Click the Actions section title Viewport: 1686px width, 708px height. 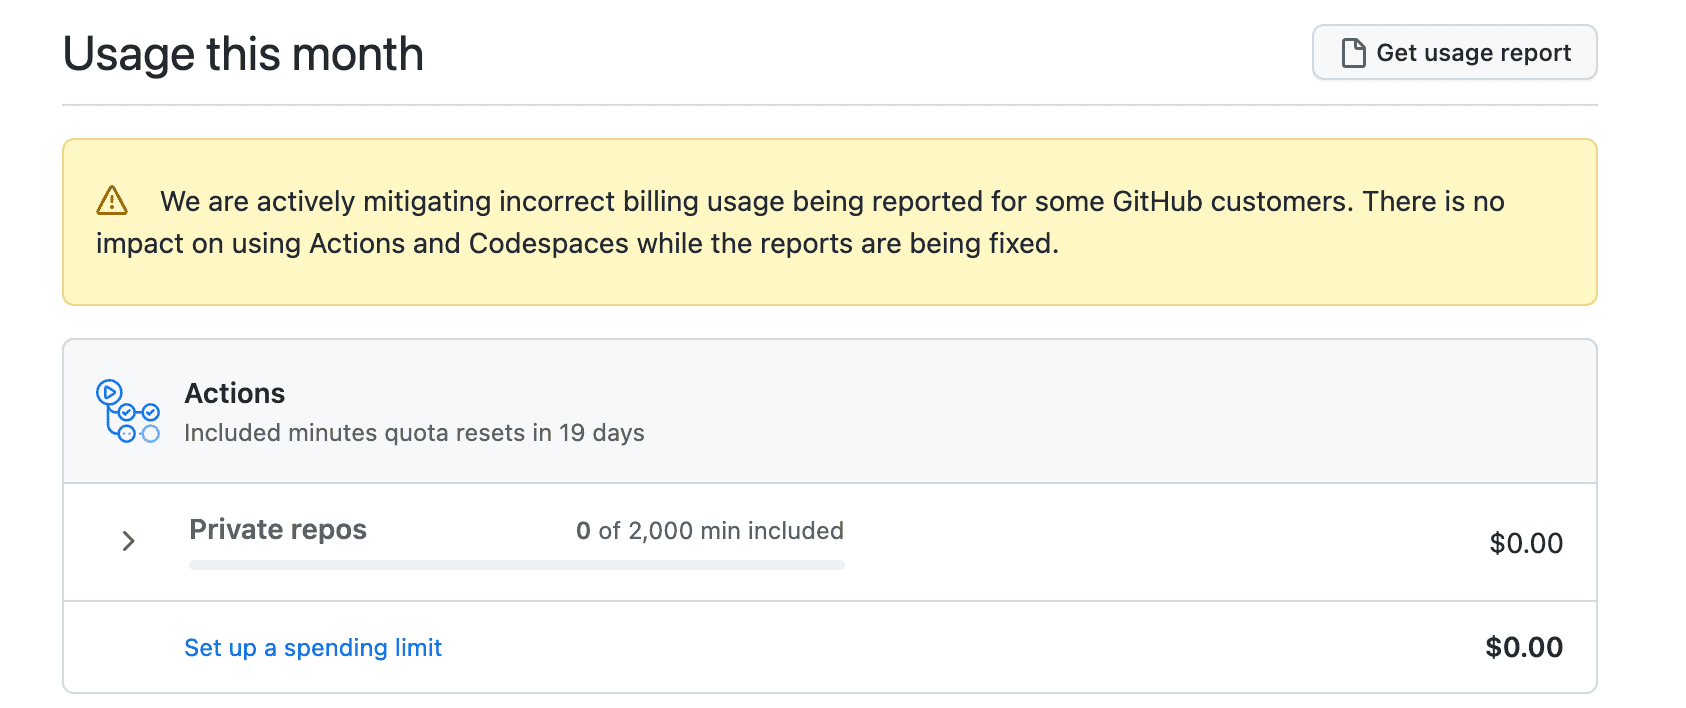235,393
